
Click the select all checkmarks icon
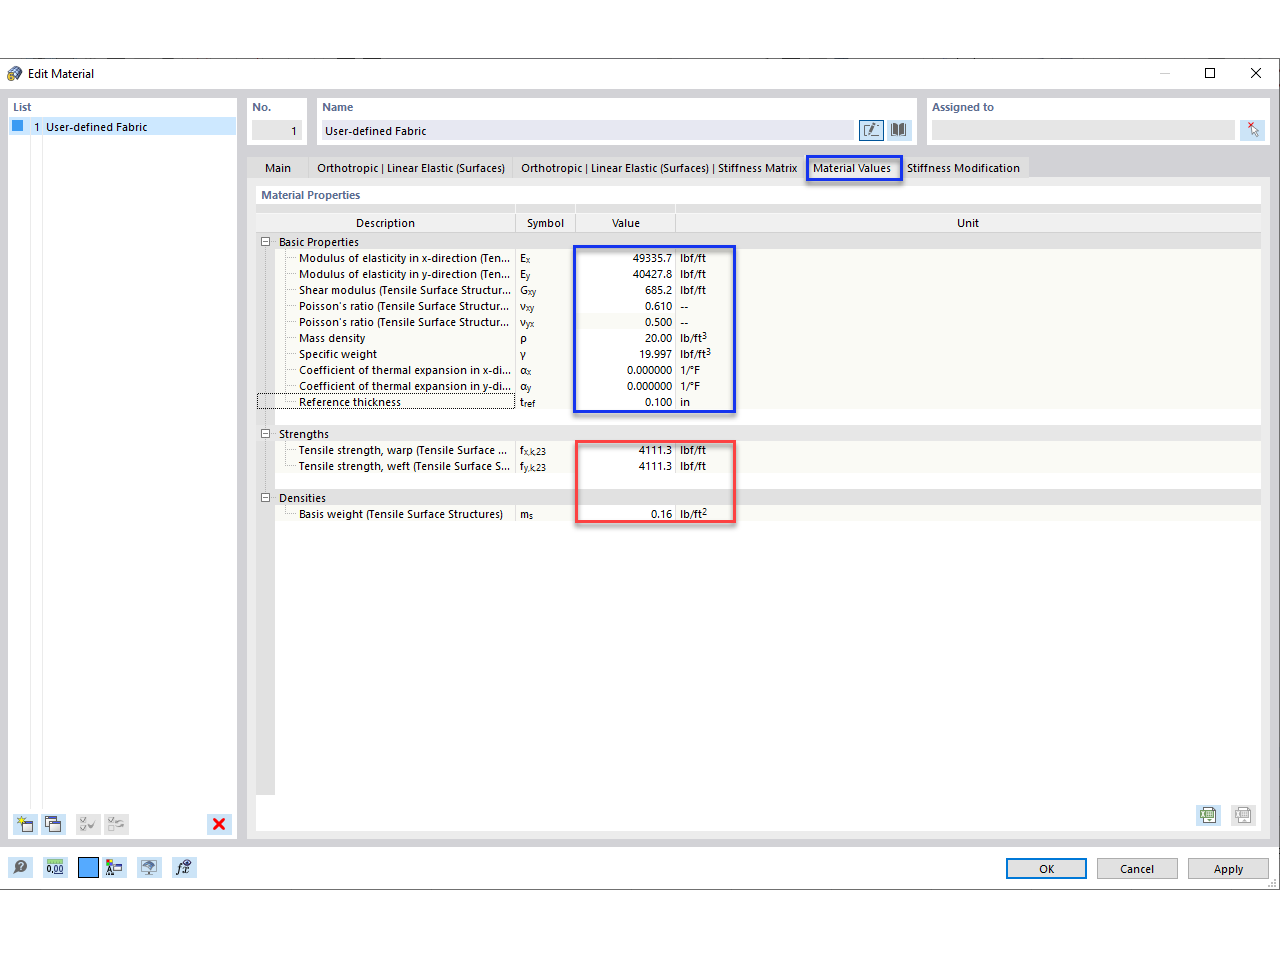coord(88,824)
